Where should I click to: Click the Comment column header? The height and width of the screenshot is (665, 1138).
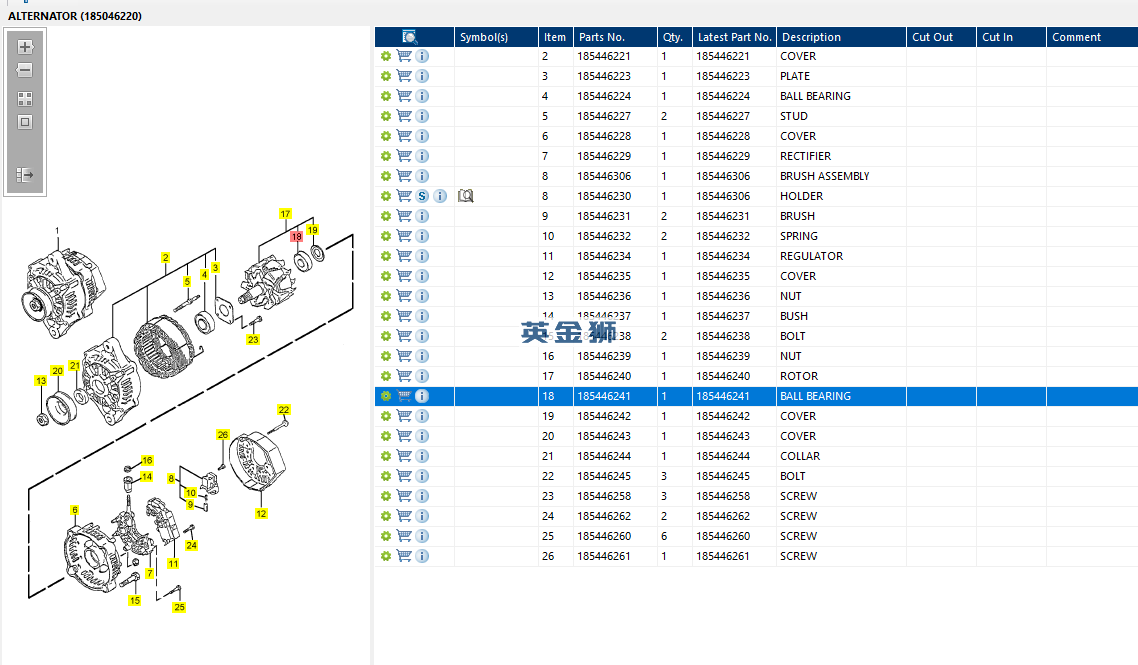[1092, 37]
